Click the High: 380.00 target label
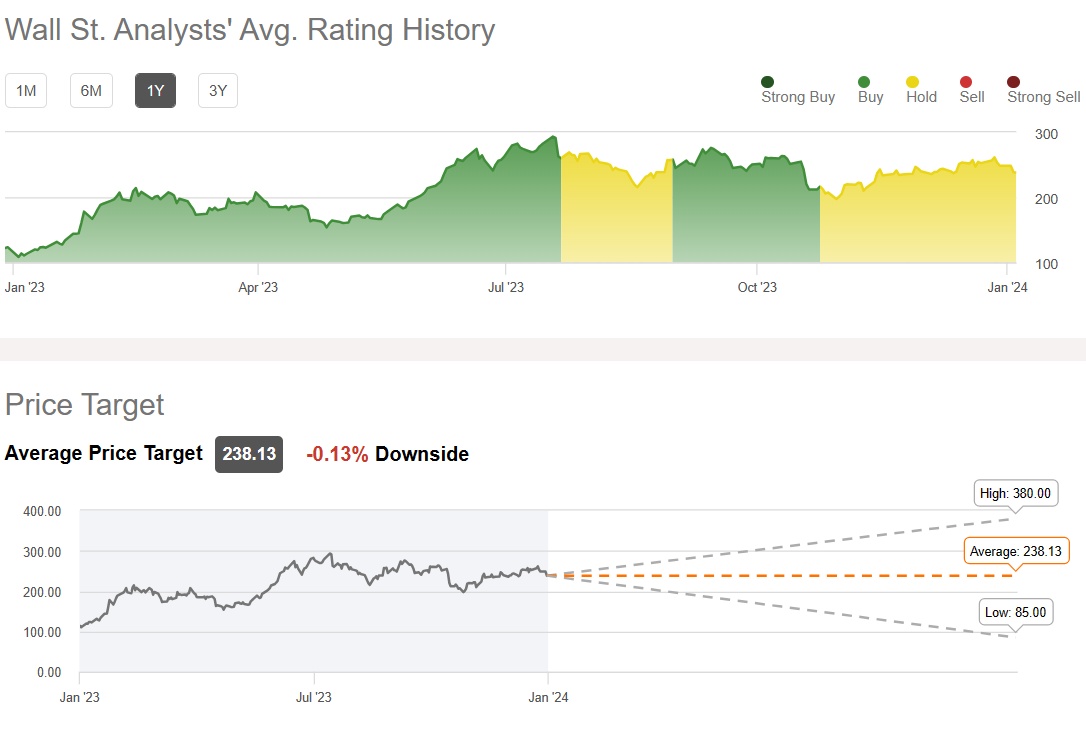 pos(1015,493)
